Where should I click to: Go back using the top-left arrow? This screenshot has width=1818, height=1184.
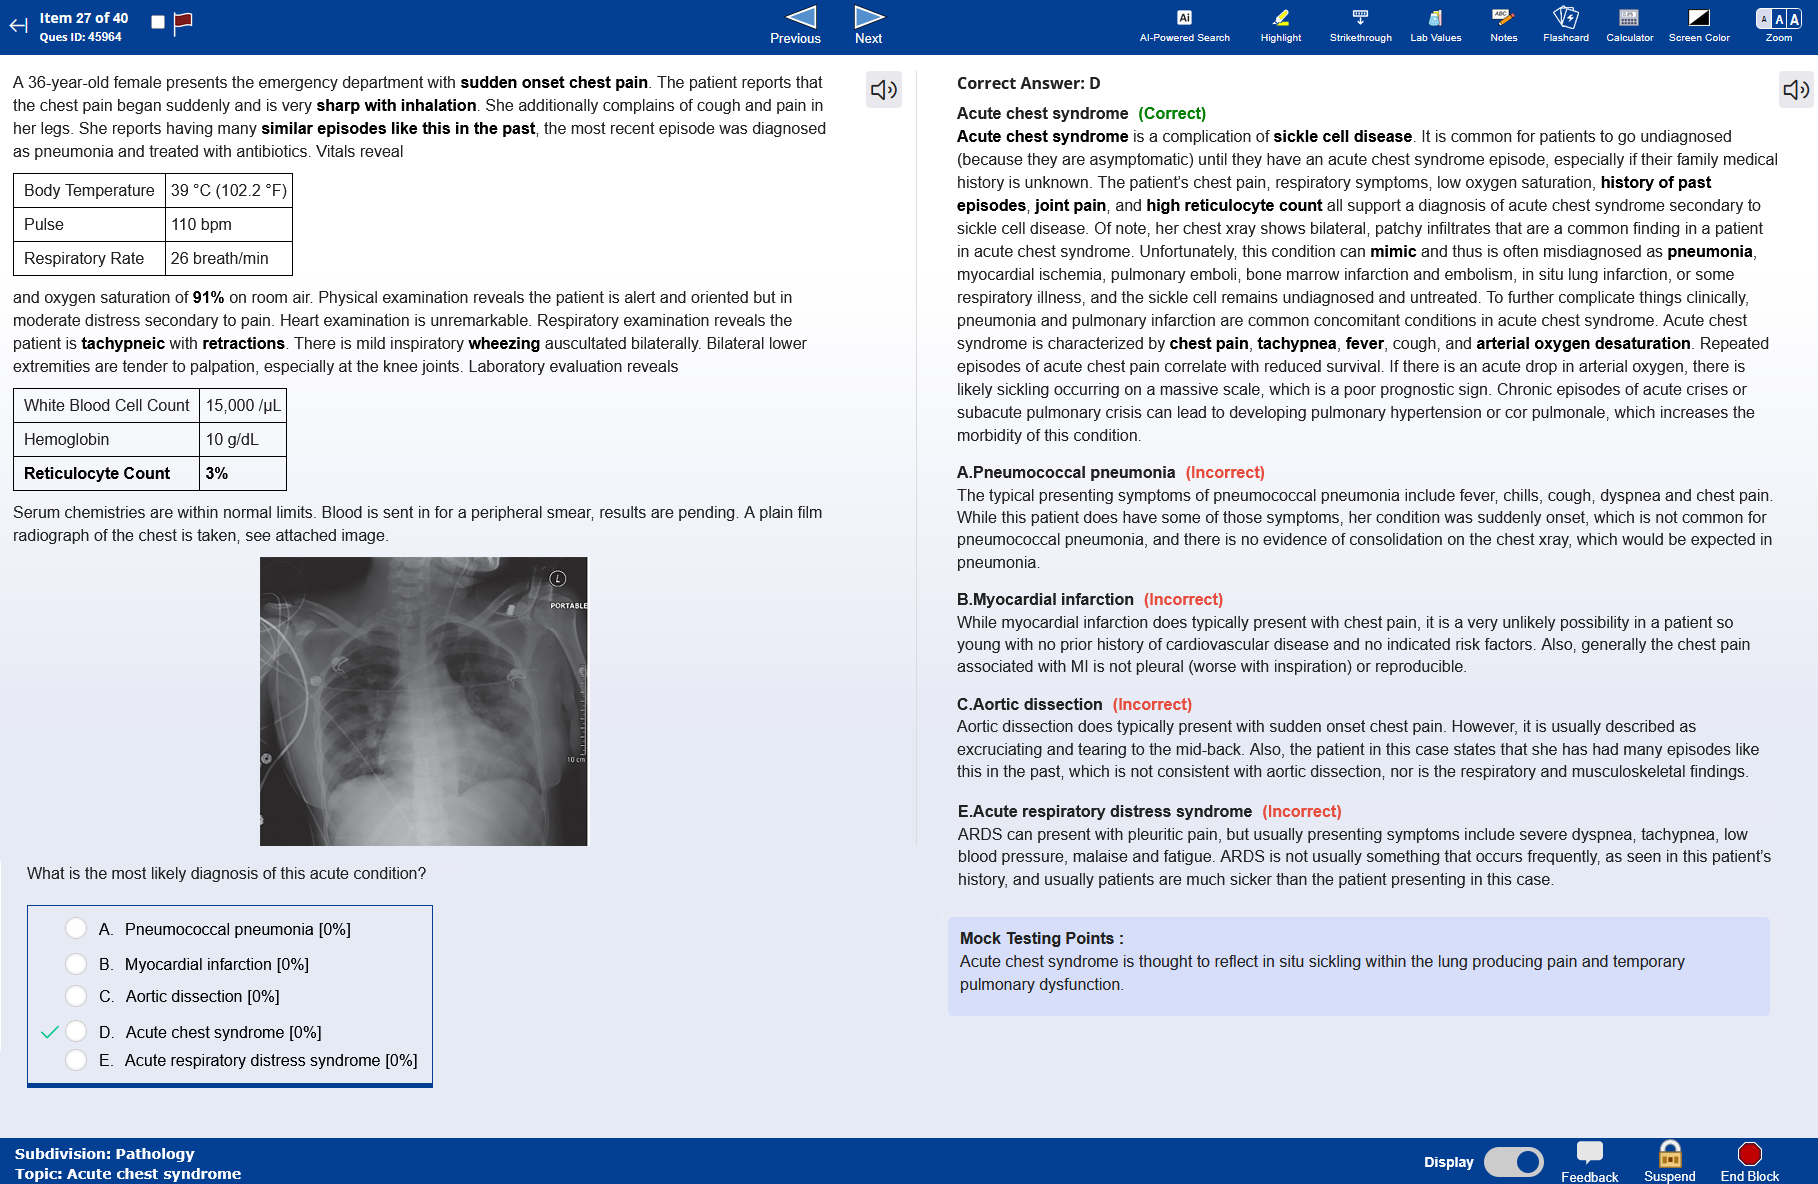18,26
